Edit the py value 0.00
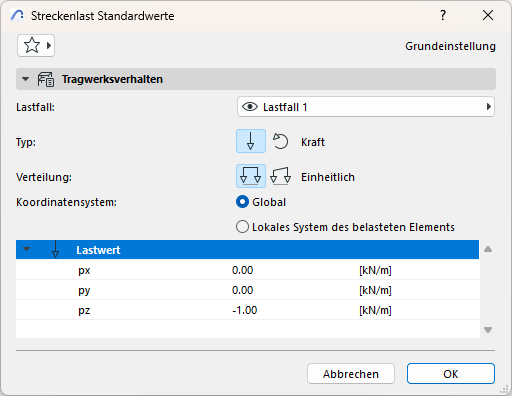The height and width of the screenshot is (396, 512). (243, 290)
